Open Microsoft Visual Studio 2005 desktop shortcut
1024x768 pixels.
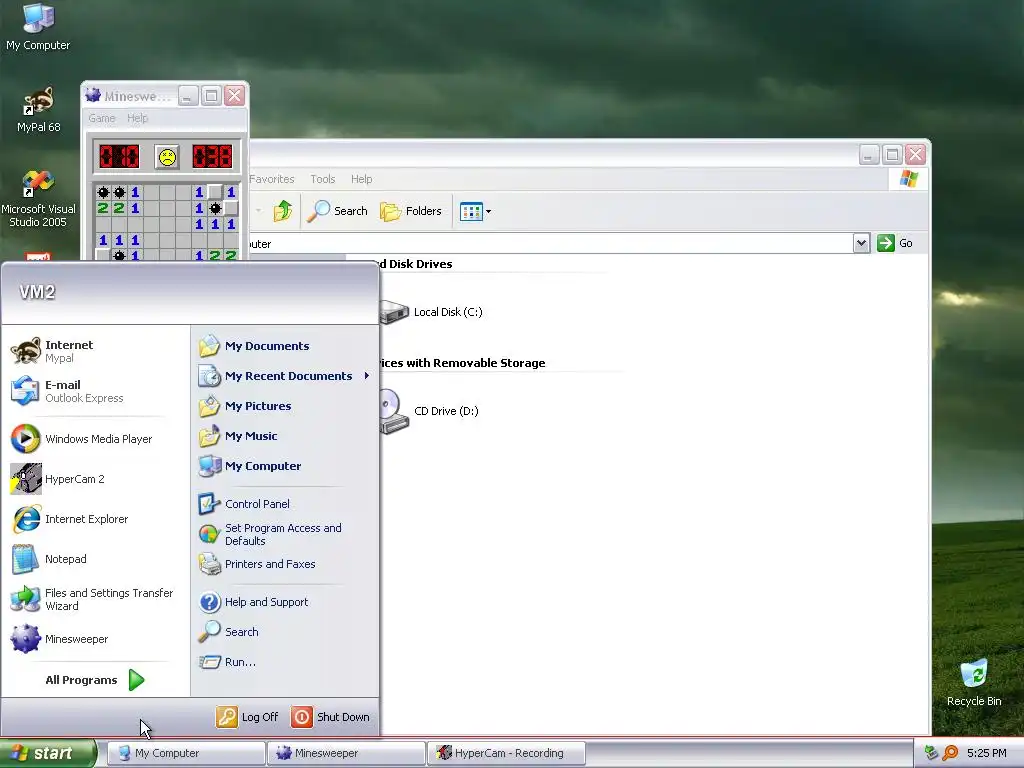click(38, 199)
